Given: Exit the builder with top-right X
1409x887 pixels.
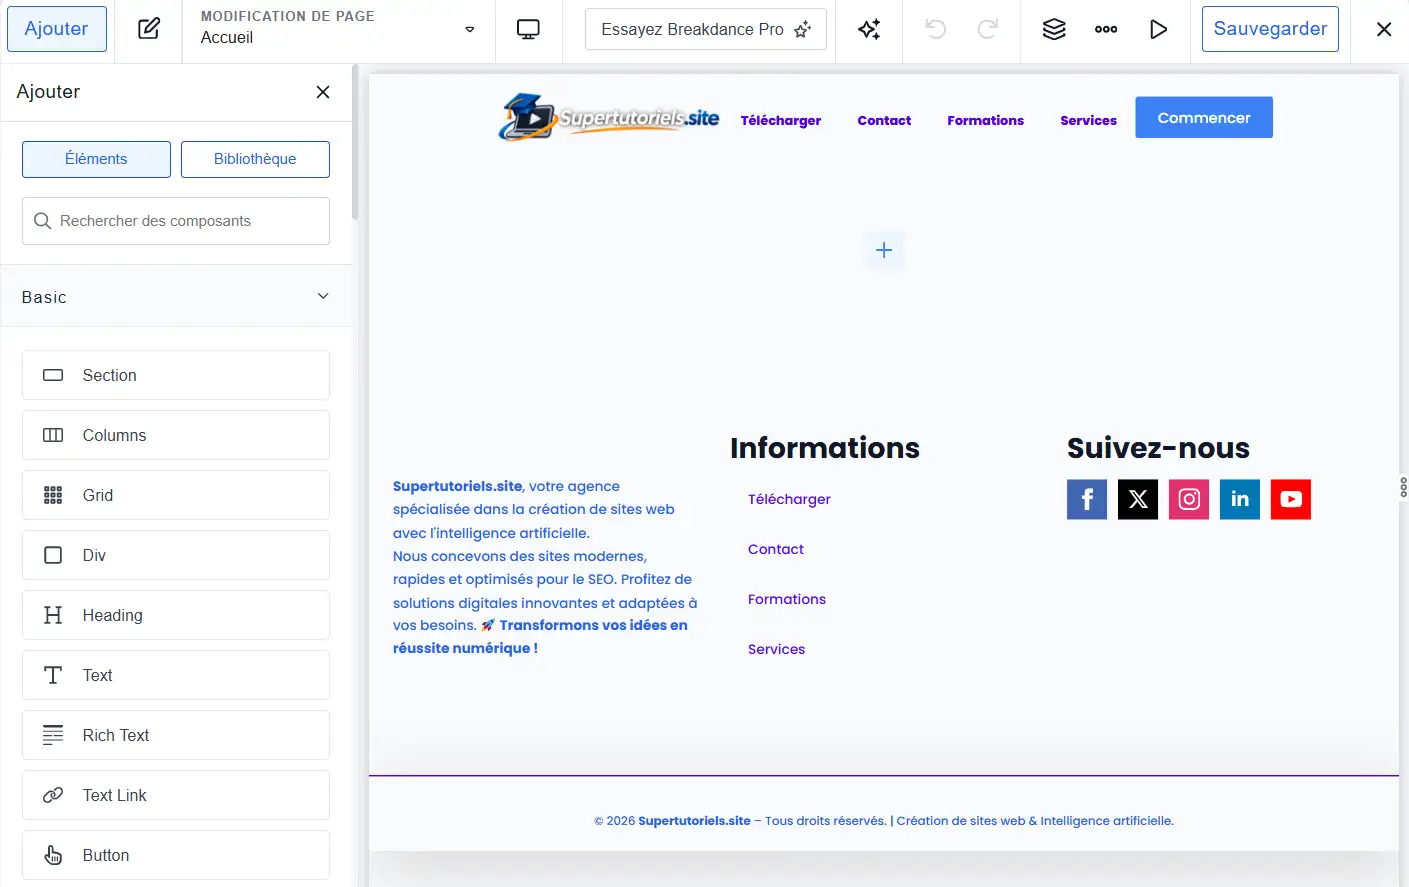Looking at the screenshot, I should (x=1384, y=29).
